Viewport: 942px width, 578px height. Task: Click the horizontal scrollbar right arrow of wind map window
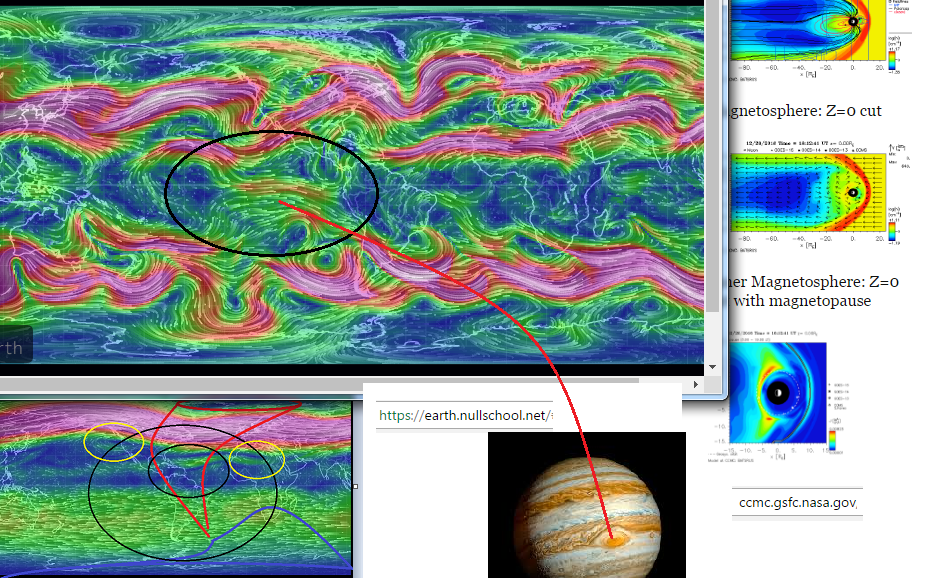pyautogui.click(x=696, y=384)
